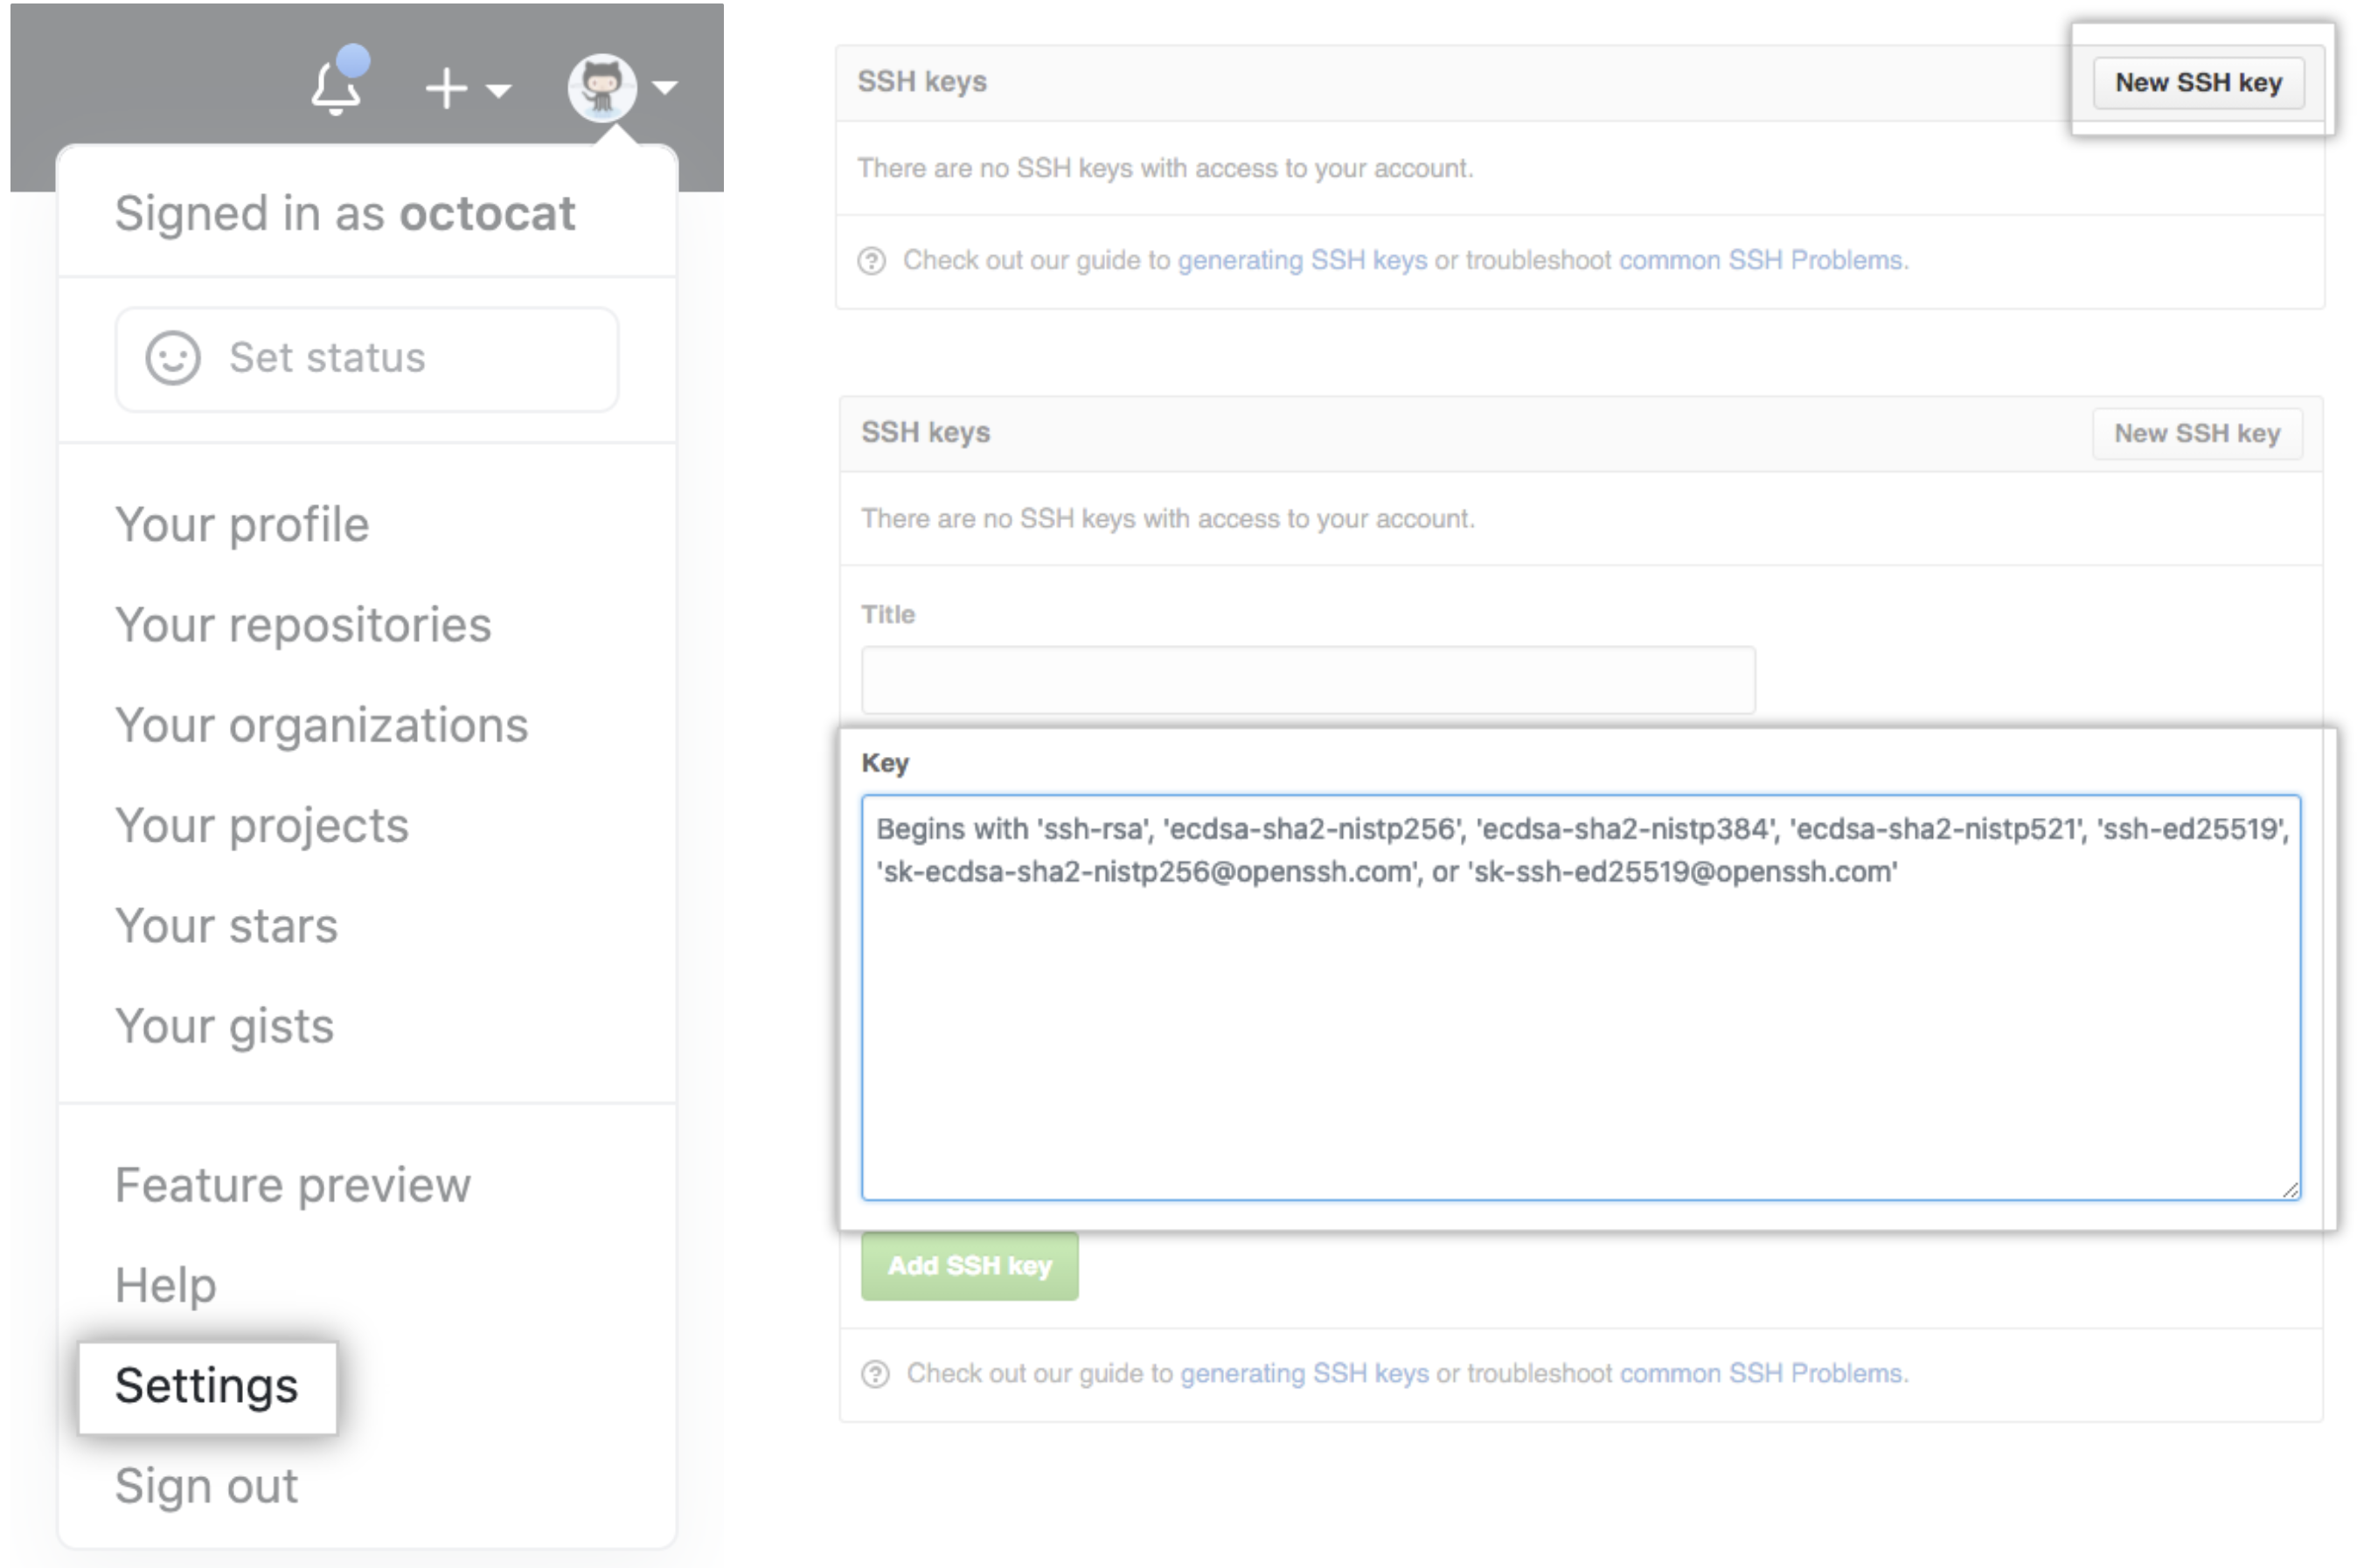Click the plus create-new icon

446,89
